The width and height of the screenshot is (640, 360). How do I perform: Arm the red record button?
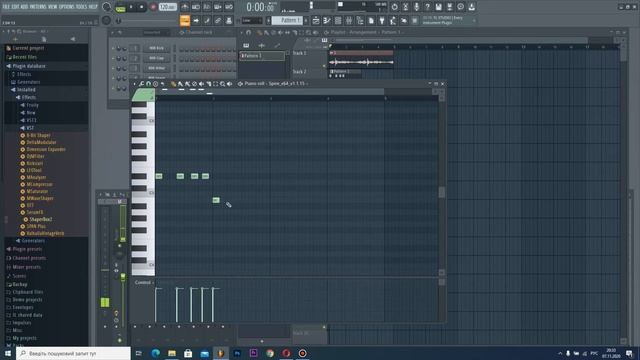pyautogui.click(x=153, y=7)
